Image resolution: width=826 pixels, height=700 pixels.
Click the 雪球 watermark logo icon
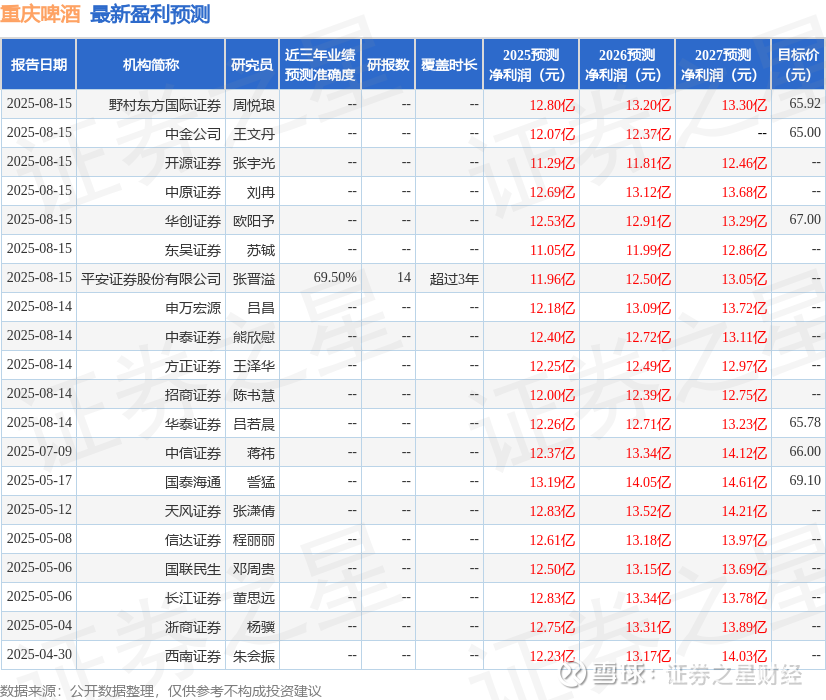573,673
